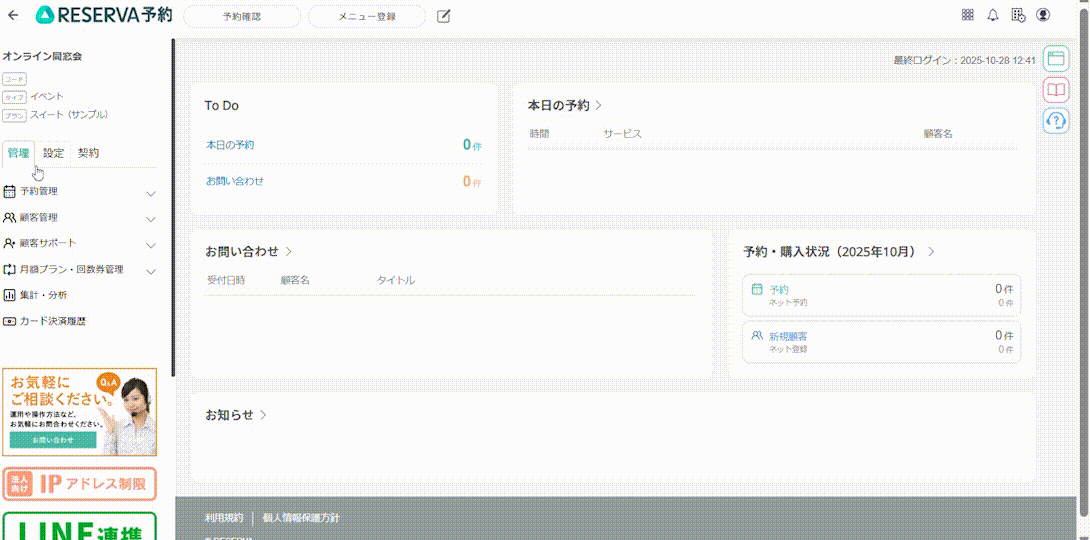Viewport: 1090px width, 540px height.
Task: Open the notification bell icon
Action: pyautogui.click(x=993, y=15)
